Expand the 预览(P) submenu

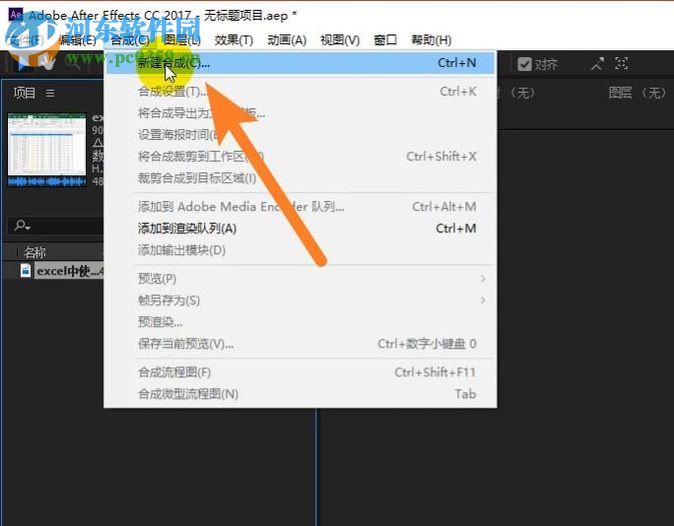pos(300,278)
